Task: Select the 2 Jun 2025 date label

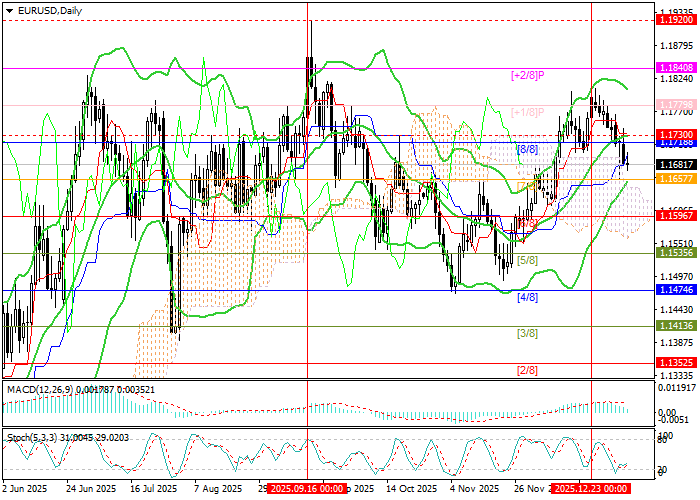Action: [x=25, y=488]
